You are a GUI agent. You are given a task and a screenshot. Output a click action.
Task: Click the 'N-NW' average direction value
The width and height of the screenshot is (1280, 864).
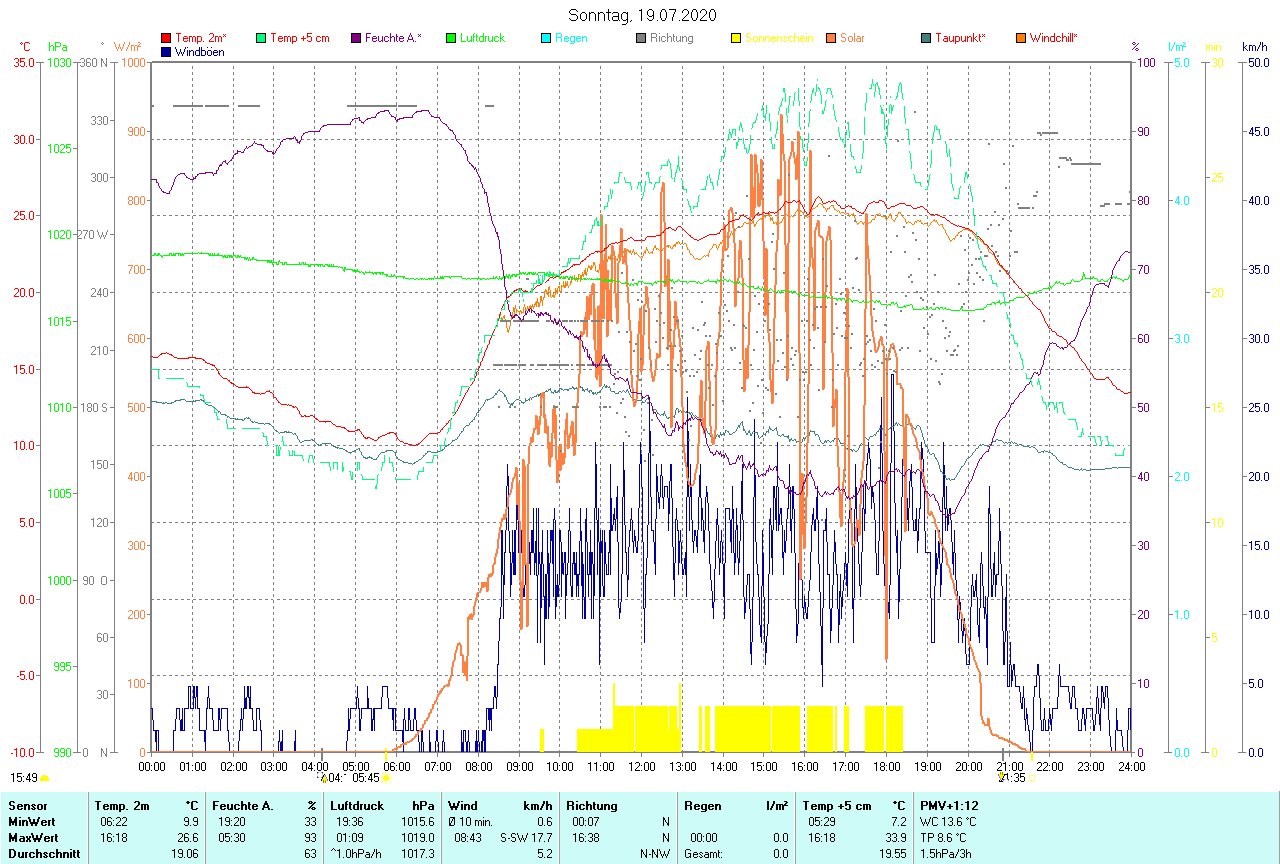(x=655, y=853)
